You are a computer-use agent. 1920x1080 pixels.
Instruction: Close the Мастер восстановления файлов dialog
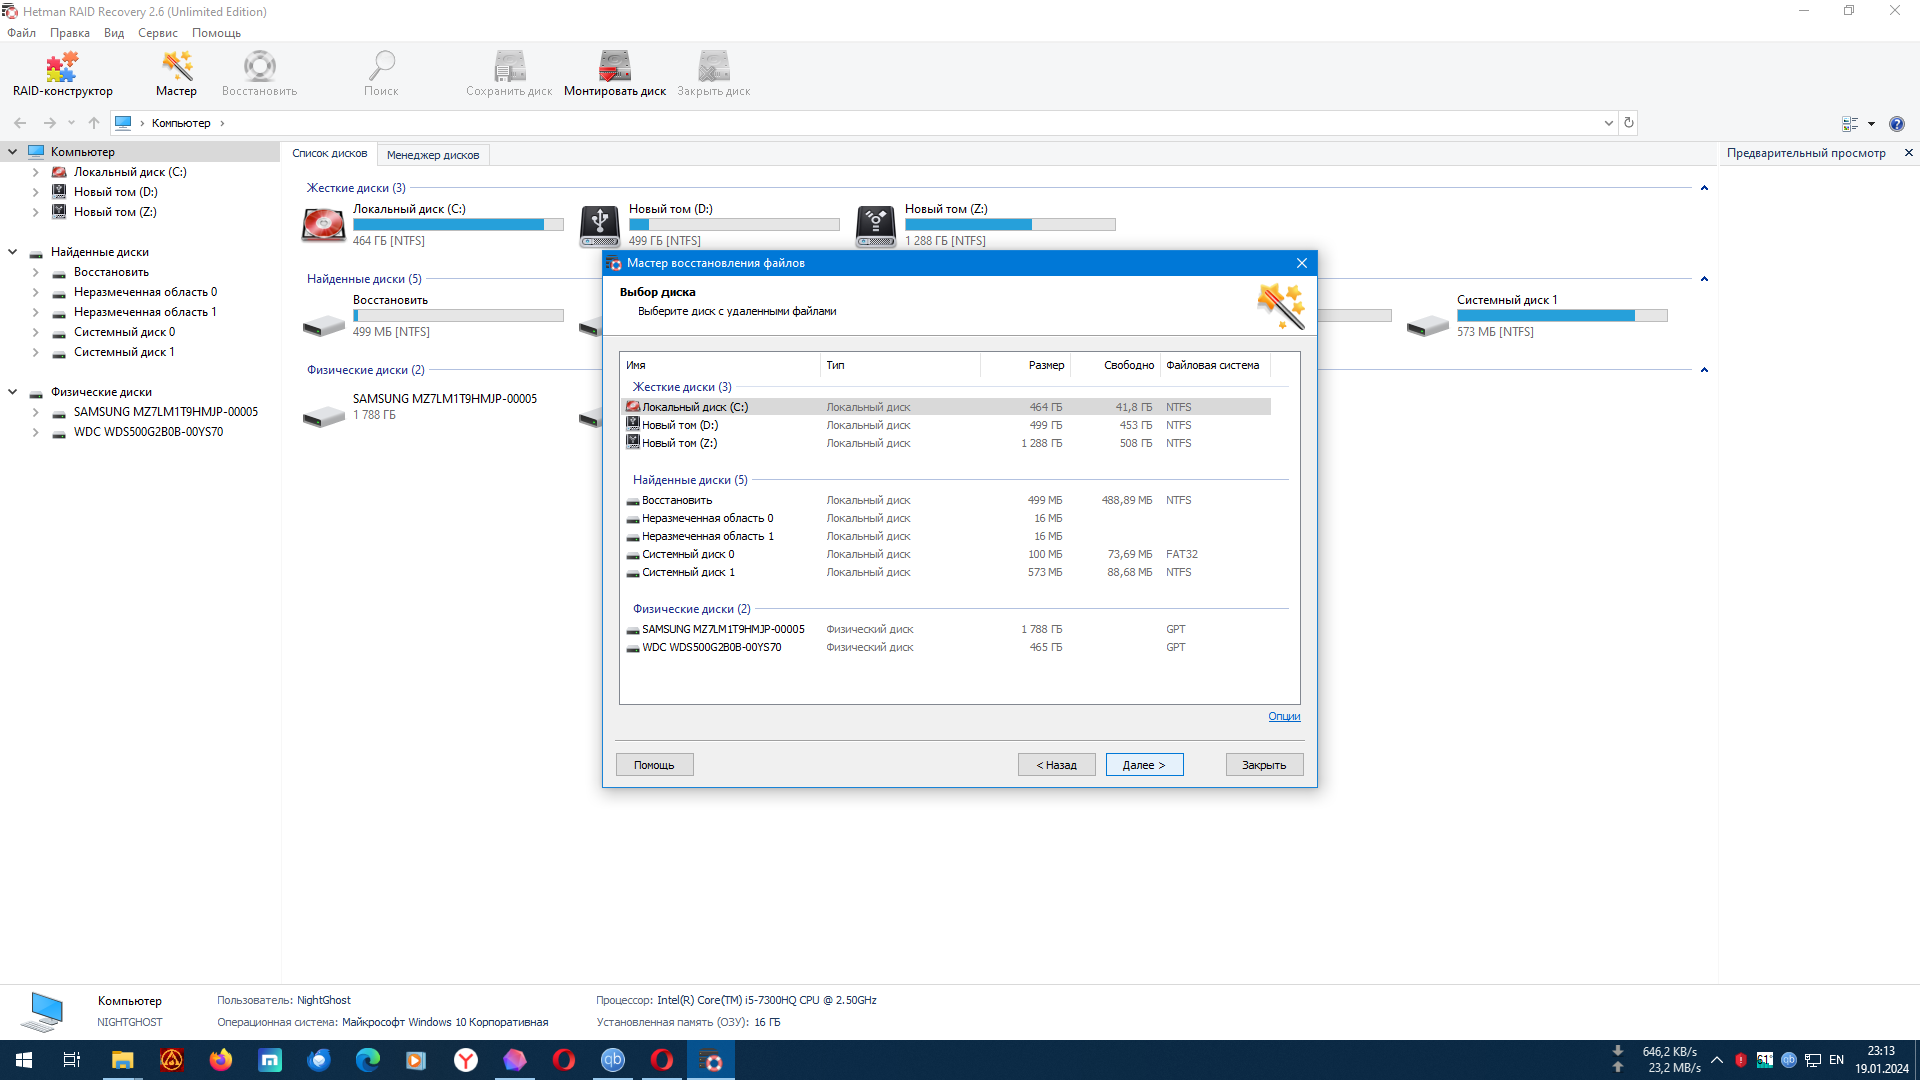point(1301,263)
